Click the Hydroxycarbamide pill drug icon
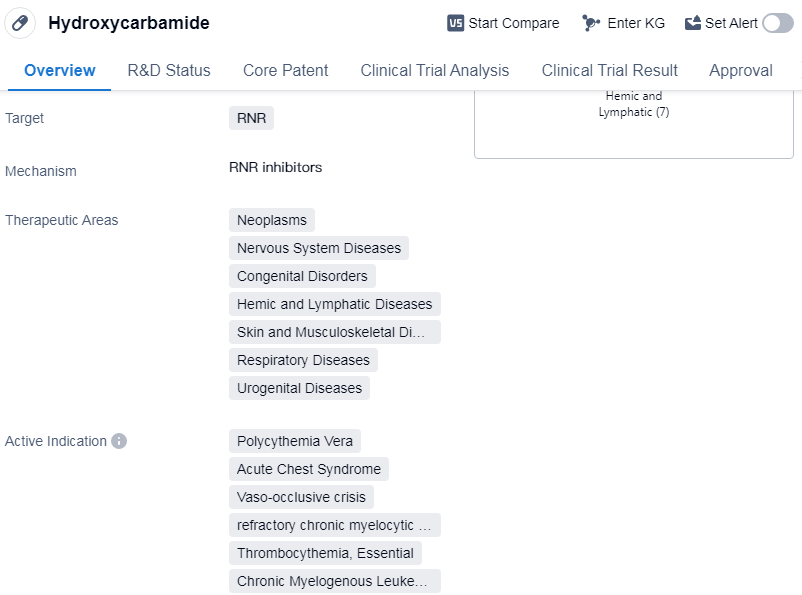802x595 pixels. tap(20, 23)
